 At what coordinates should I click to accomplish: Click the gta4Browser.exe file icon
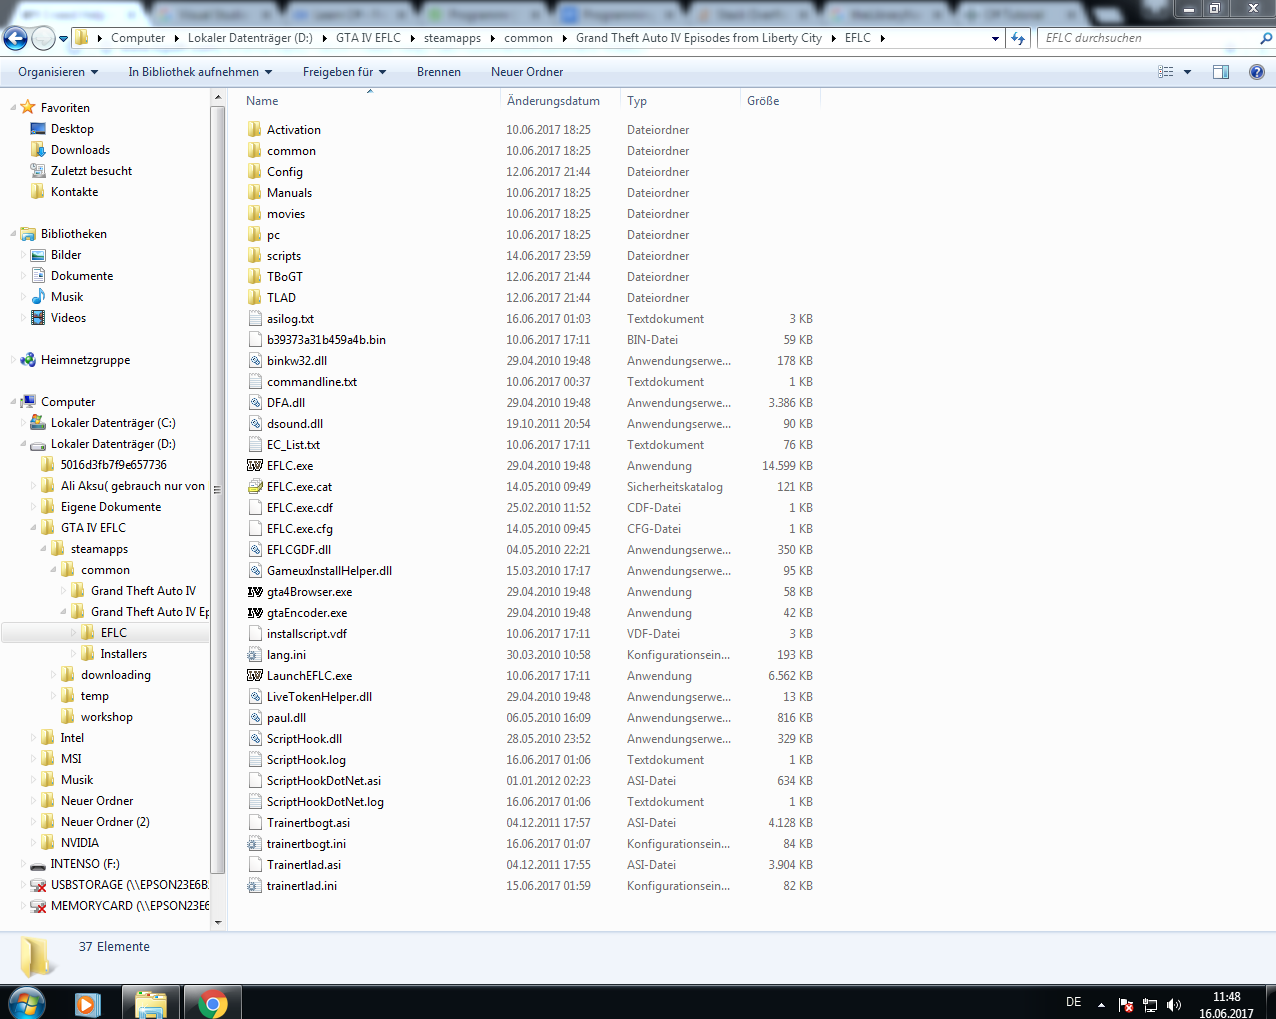tap(255, 592)
